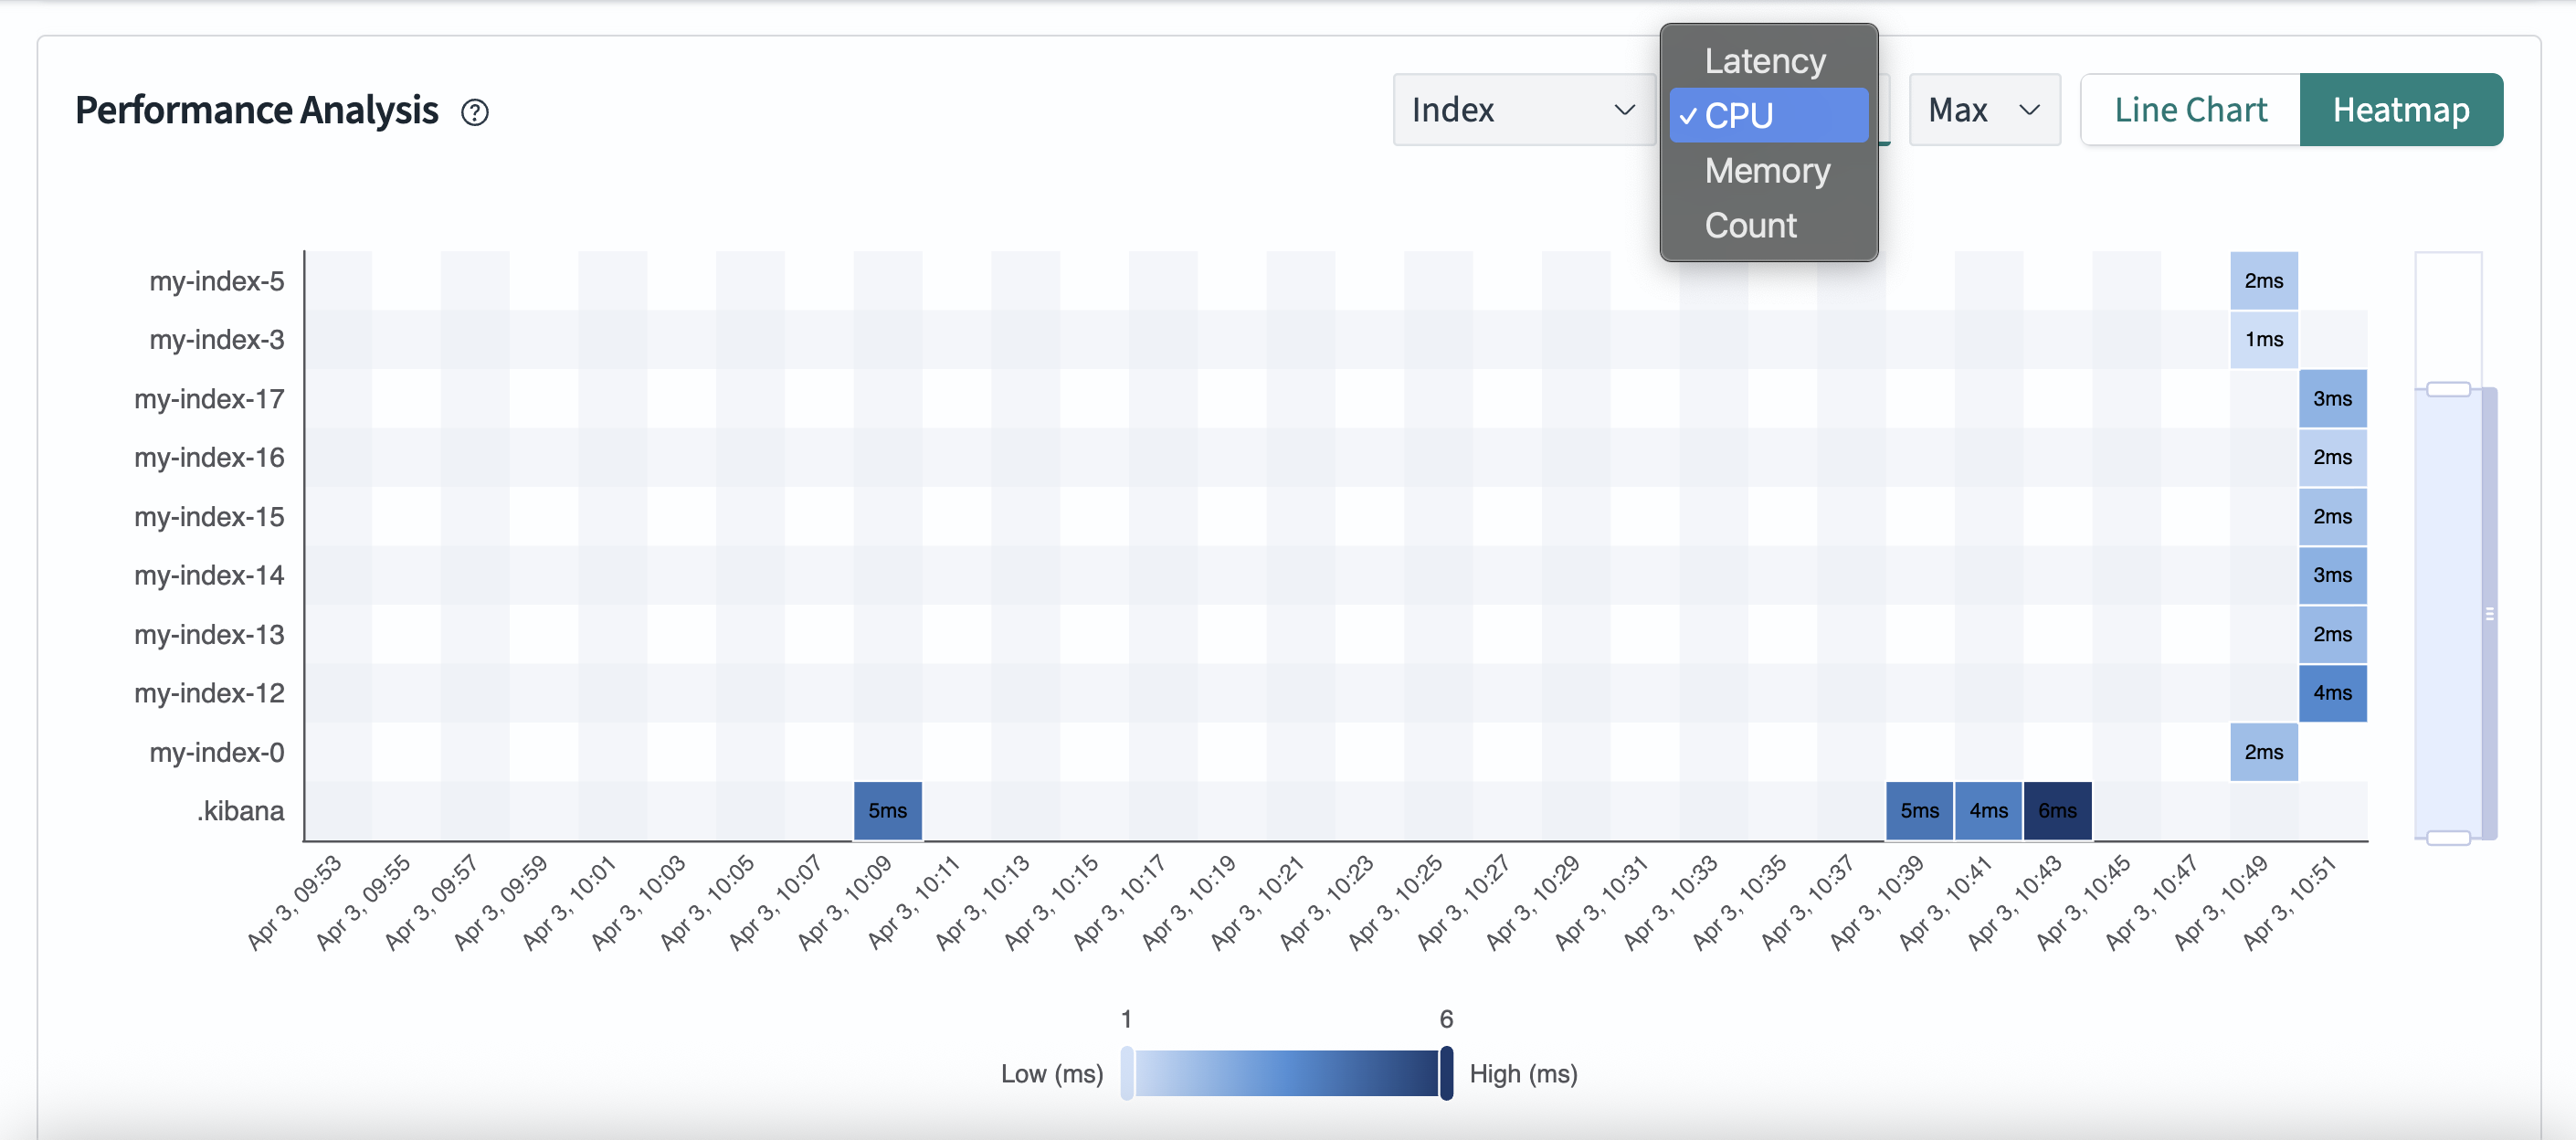Click the low-end legend slider handle
The width and height of the screenshot is (2576, 1140).
[1127, 1073]
